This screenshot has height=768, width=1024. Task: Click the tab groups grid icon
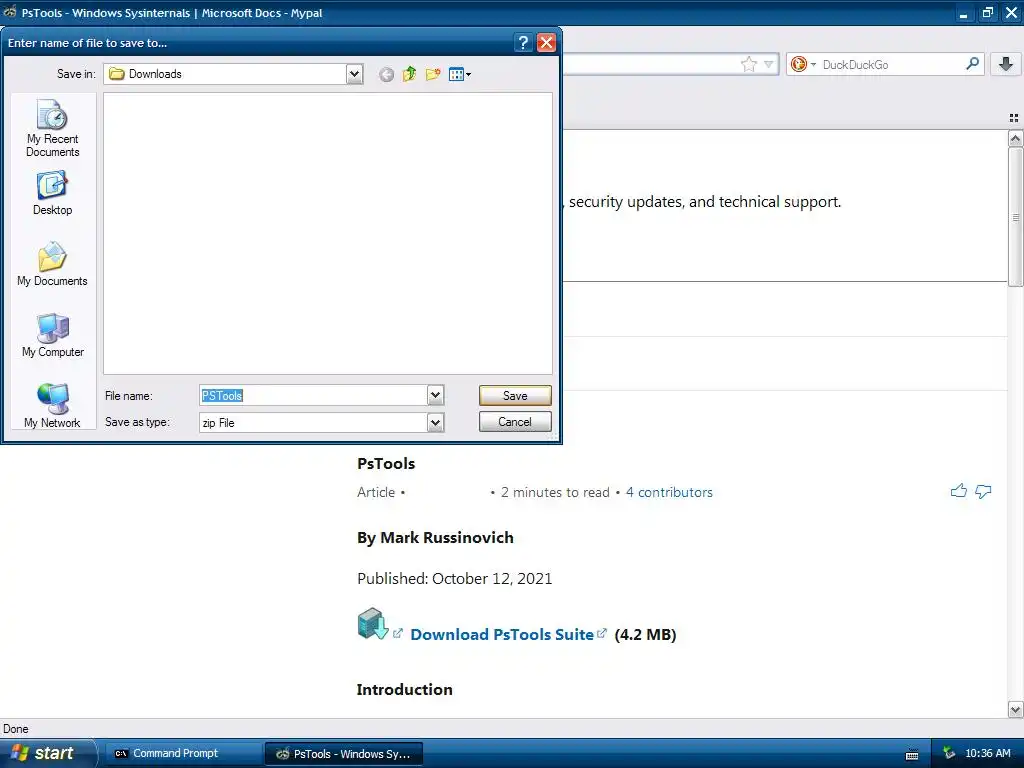(x=1014, y=118)
